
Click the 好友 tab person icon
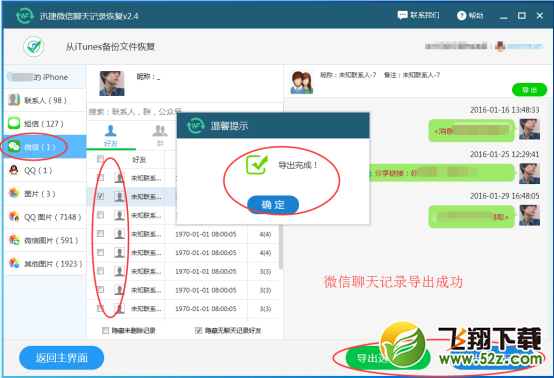111,130
